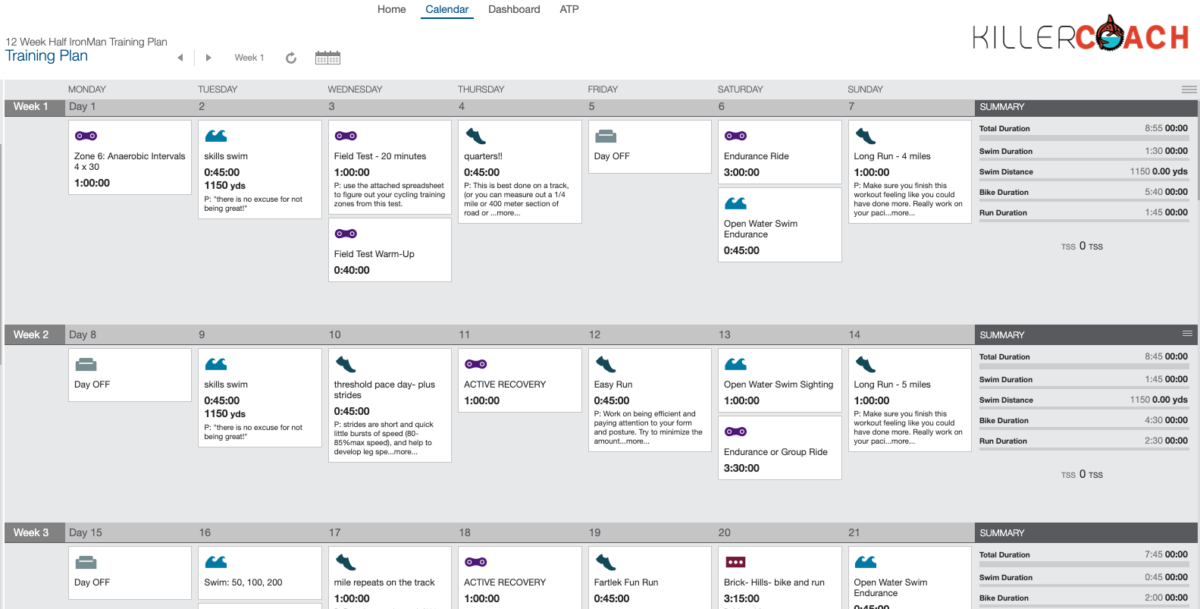The image size is (1200, 609).
Task: Click swim icon on Day 9 skills swim
Action: click(x=216, y=363)
